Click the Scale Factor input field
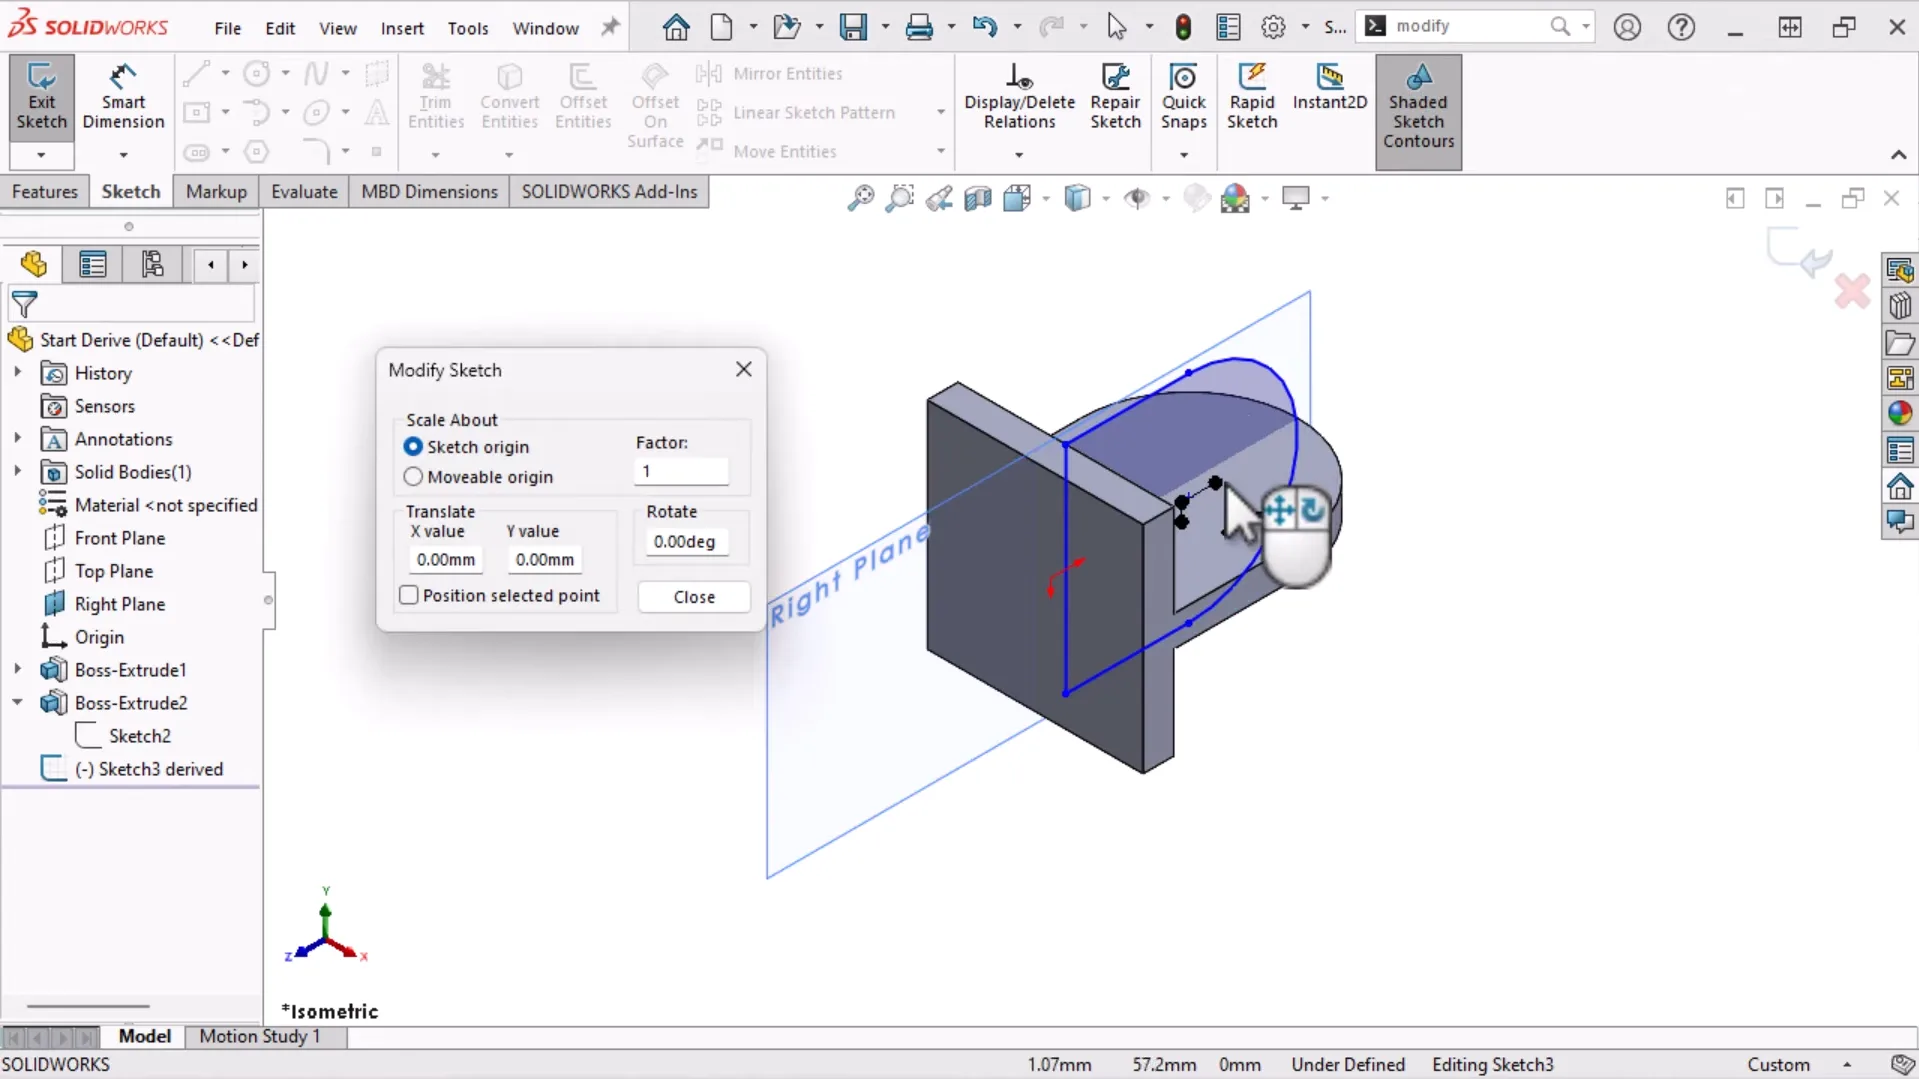Screen dimensions: 1919x1079 point(682,472)
